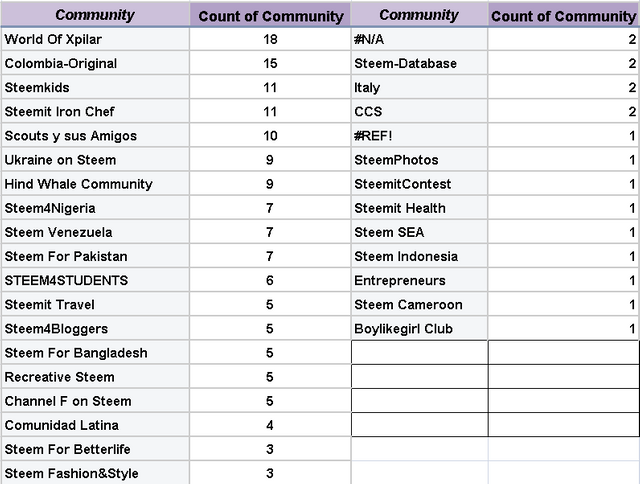Screen dimensions: 640x484
Task: Click the left Community column header
Action: coord(95,15)
